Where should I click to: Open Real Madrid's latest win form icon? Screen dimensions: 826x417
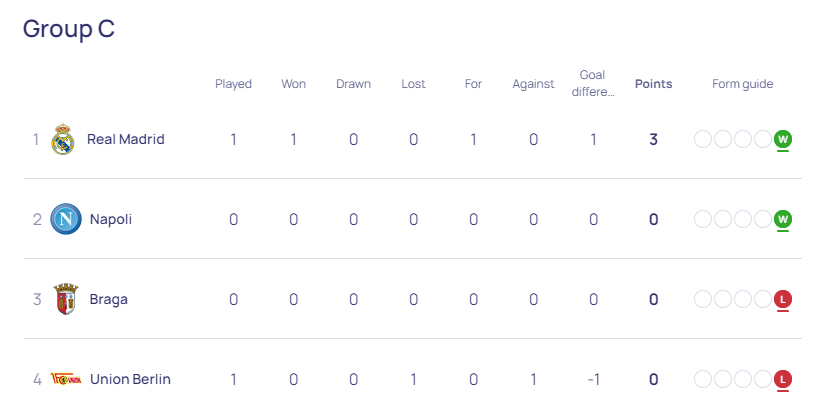click(783, 140)
